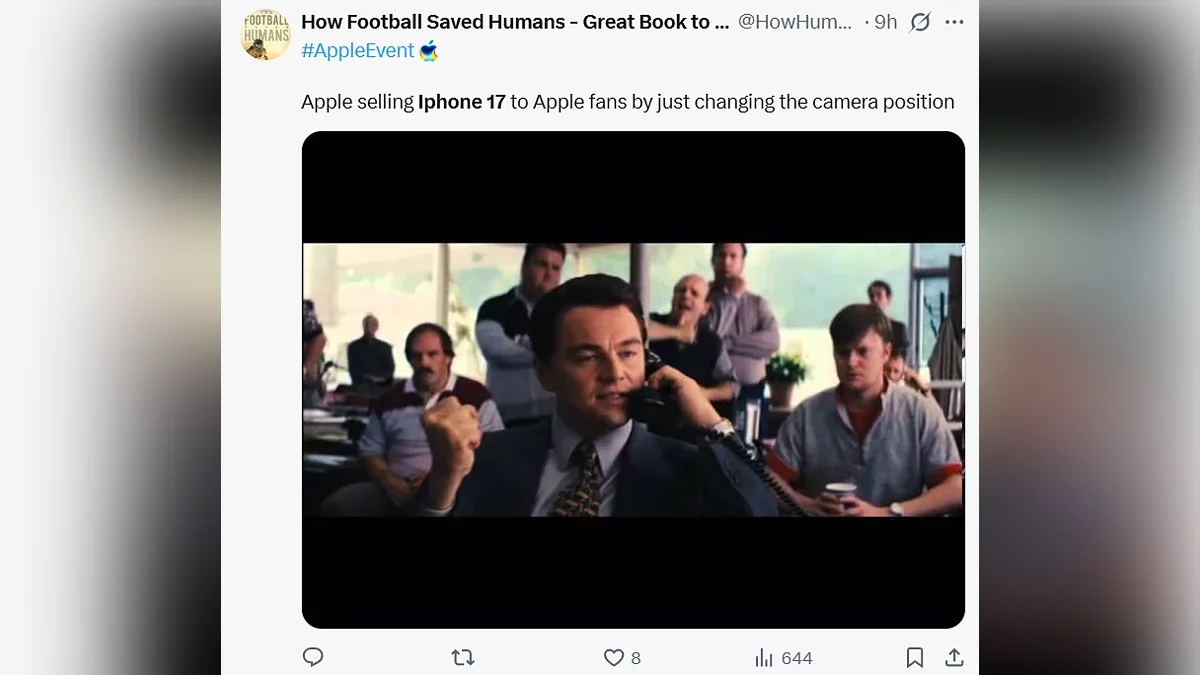Viewport: 1200px width, 675px height.
Task: Click the @HowHum... handle
Action: pos(795,22)
